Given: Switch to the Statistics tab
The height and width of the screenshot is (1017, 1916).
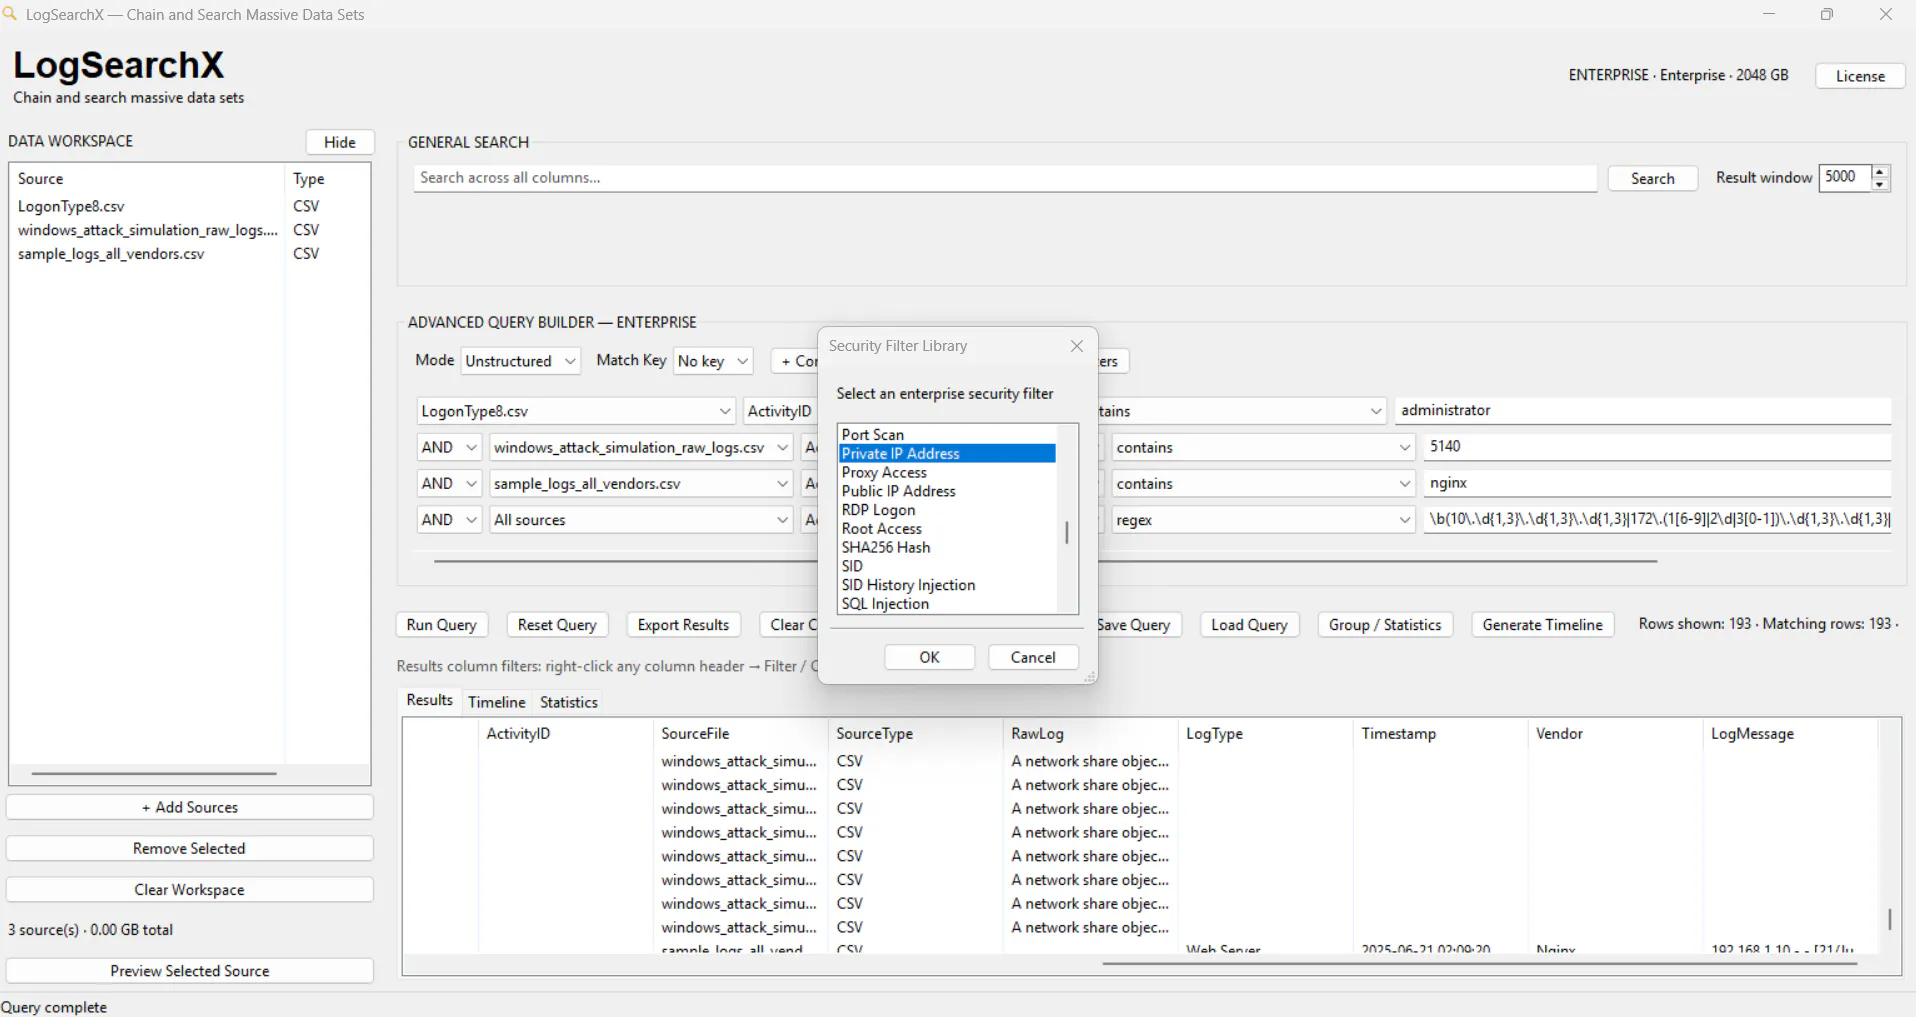Looking at the screenshot, I should tap(569, 702).
